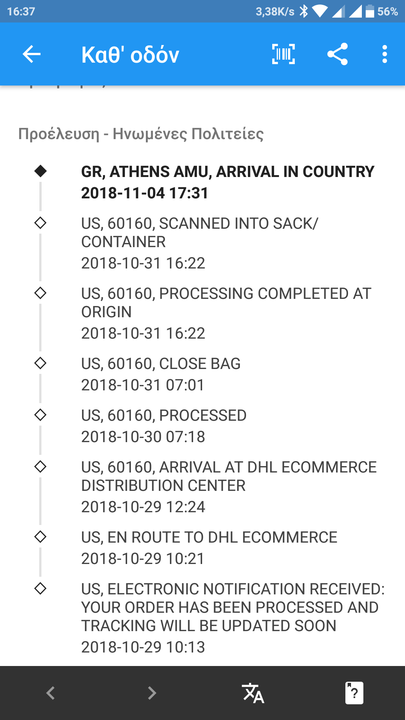This screenshot has width=405, height=720.
Task: Tap the help page icon at bottom right
Action: [354, 693]
